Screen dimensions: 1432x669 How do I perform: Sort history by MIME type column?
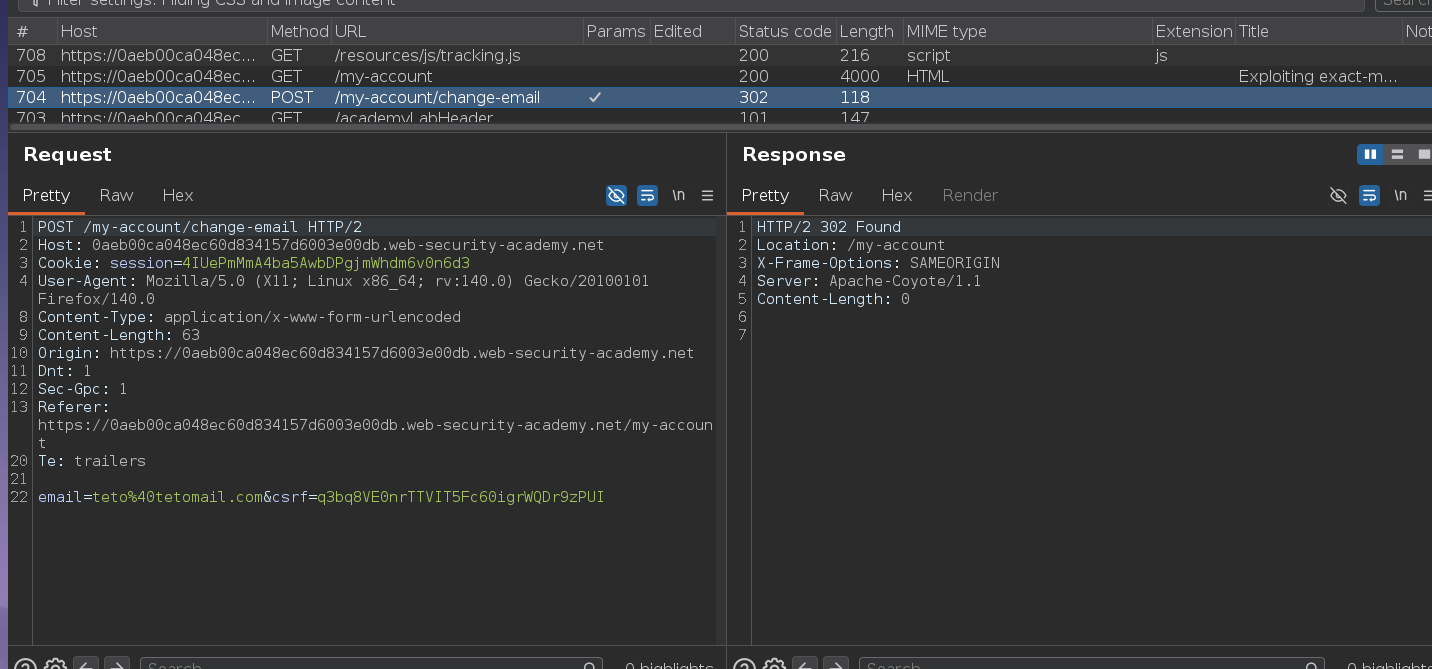coord(1026,31)
